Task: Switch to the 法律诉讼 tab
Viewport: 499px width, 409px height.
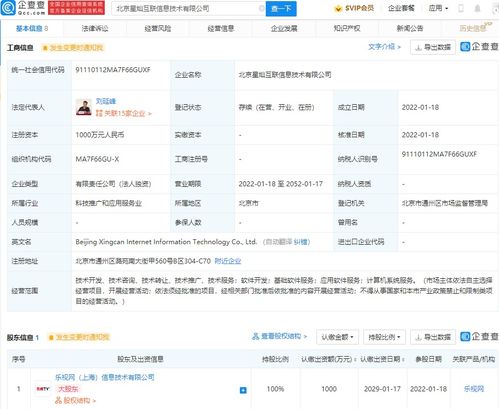Action: click(95, 29)
